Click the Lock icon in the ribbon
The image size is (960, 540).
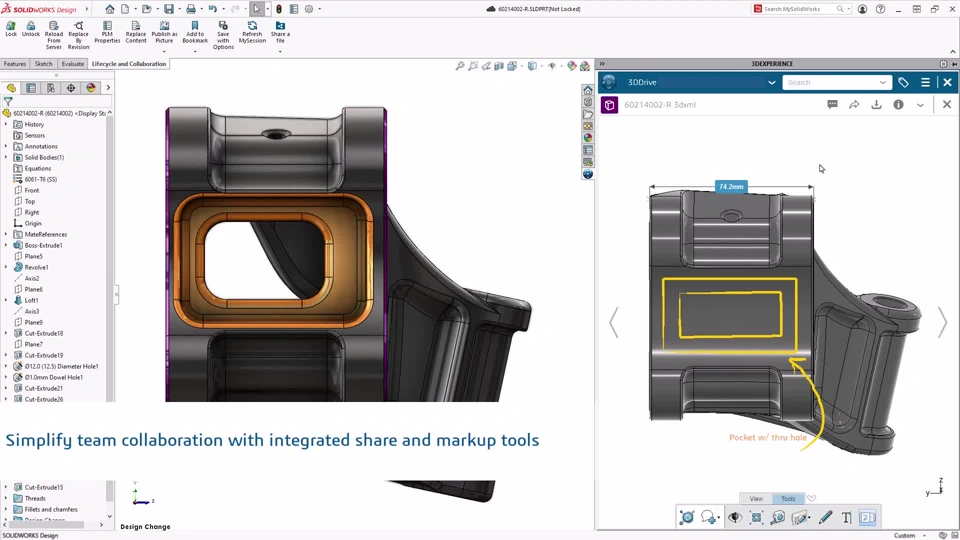(11, 28)
